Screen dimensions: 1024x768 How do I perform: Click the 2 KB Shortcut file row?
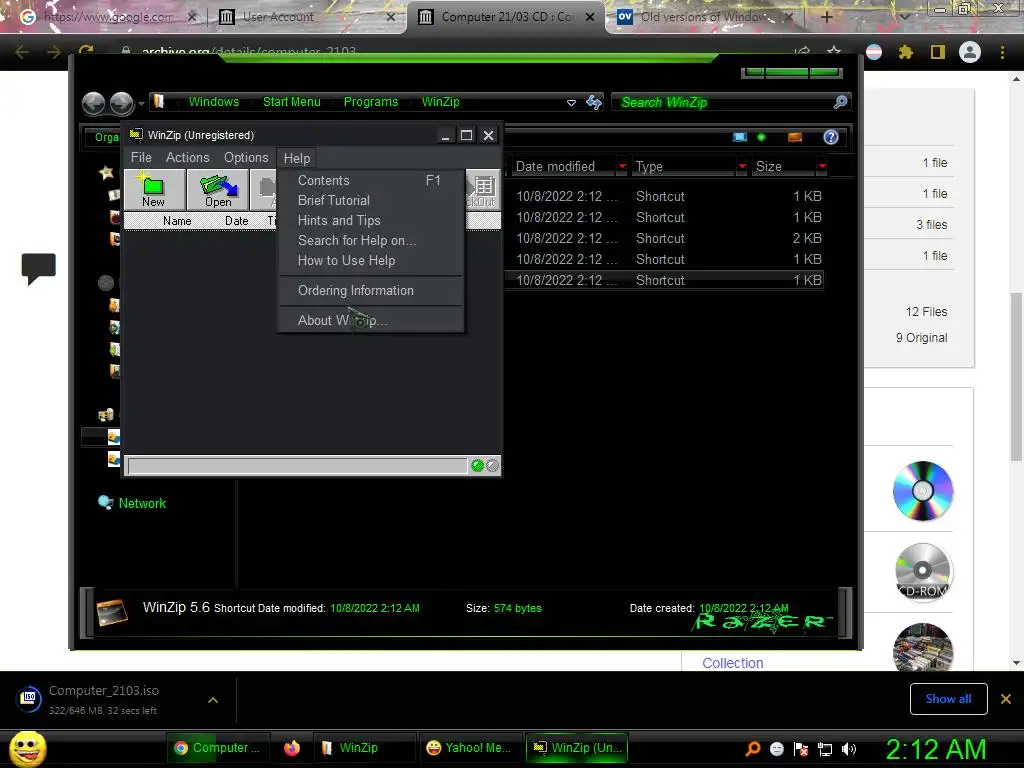click(664, 238)
